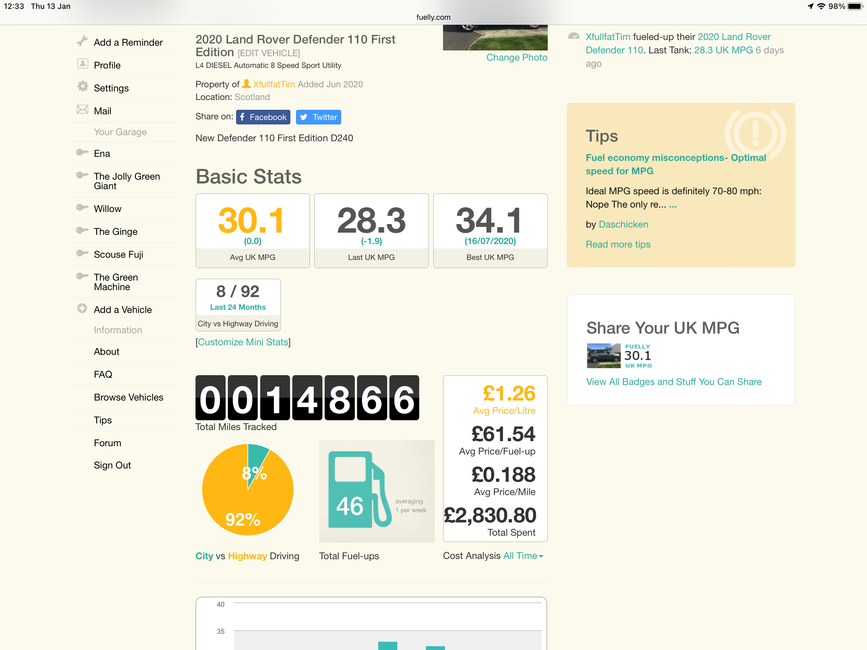Open the 2020 Land Rover Defender 110 feed link

click(678, 44)
